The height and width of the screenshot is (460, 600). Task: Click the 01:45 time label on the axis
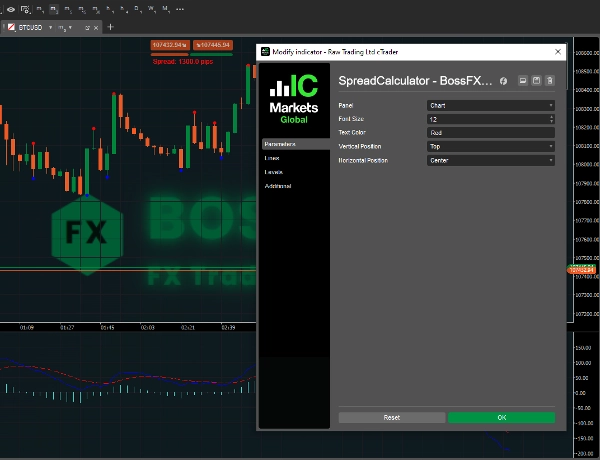click(108, 328)
